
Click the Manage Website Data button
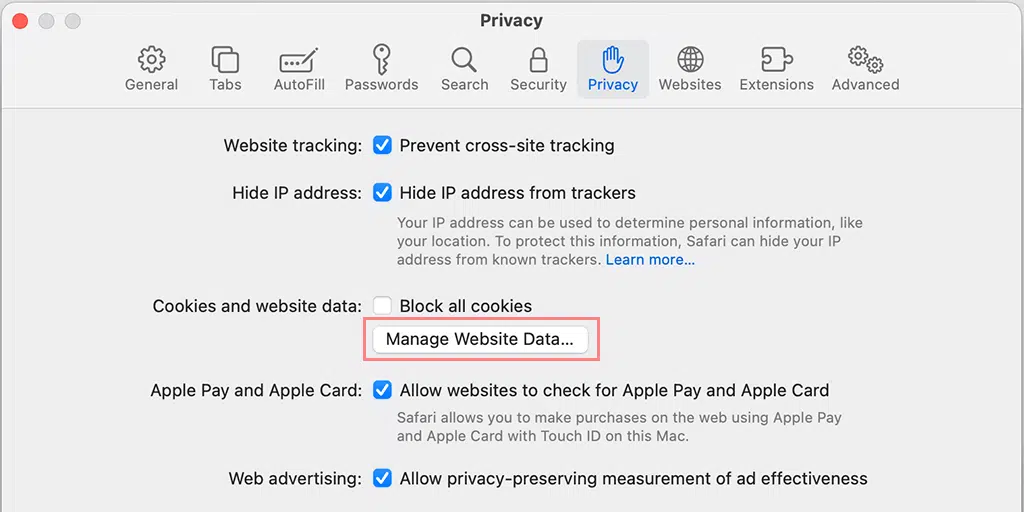click(480, 340)
